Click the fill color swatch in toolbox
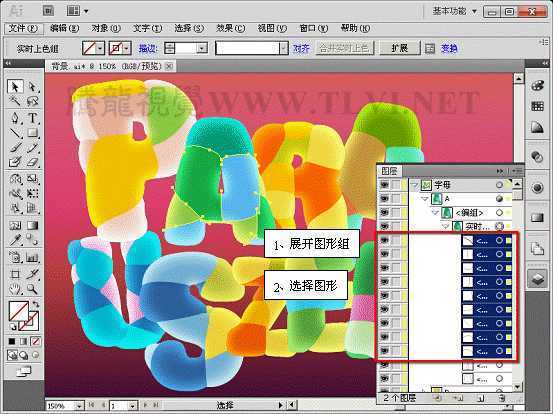553x414 pixels. tap(19, 311)
